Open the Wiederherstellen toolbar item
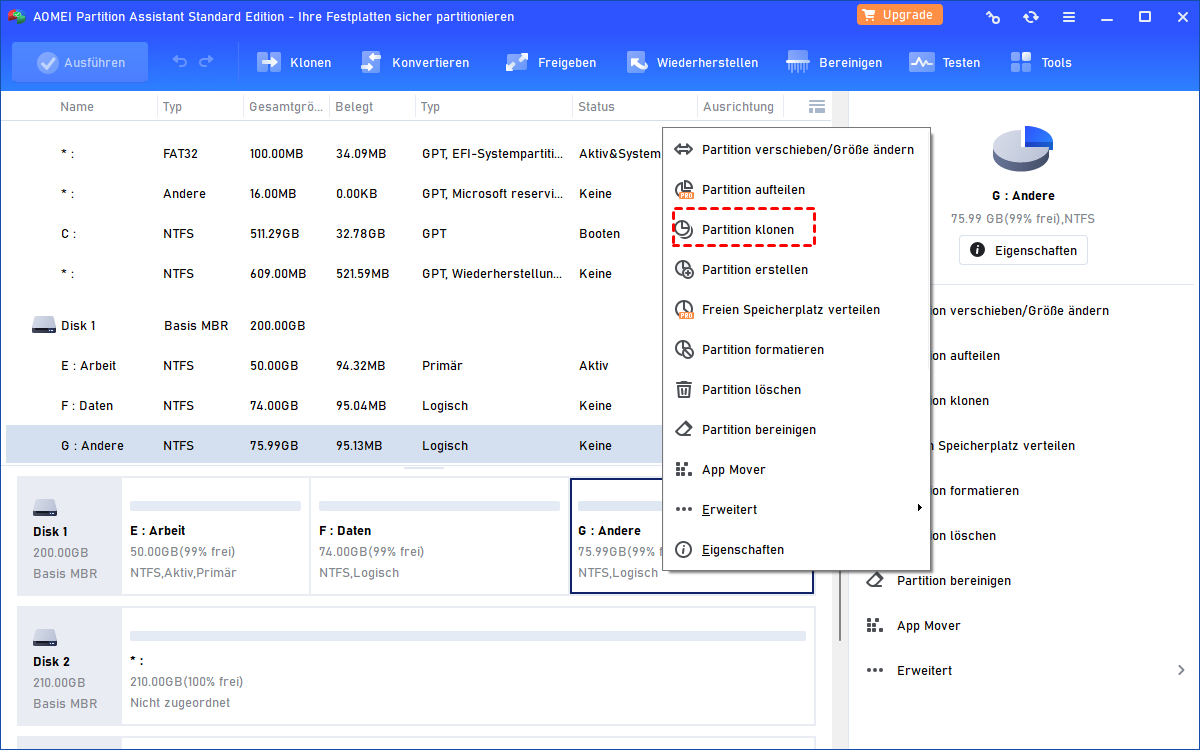This screenshot has height=750, width=1200. [x=692, y=62]
